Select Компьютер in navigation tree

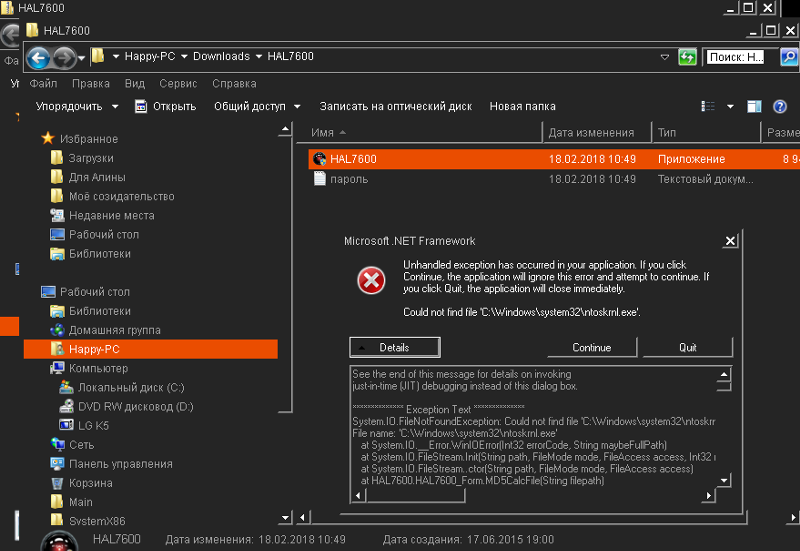[x=89, y=368]
